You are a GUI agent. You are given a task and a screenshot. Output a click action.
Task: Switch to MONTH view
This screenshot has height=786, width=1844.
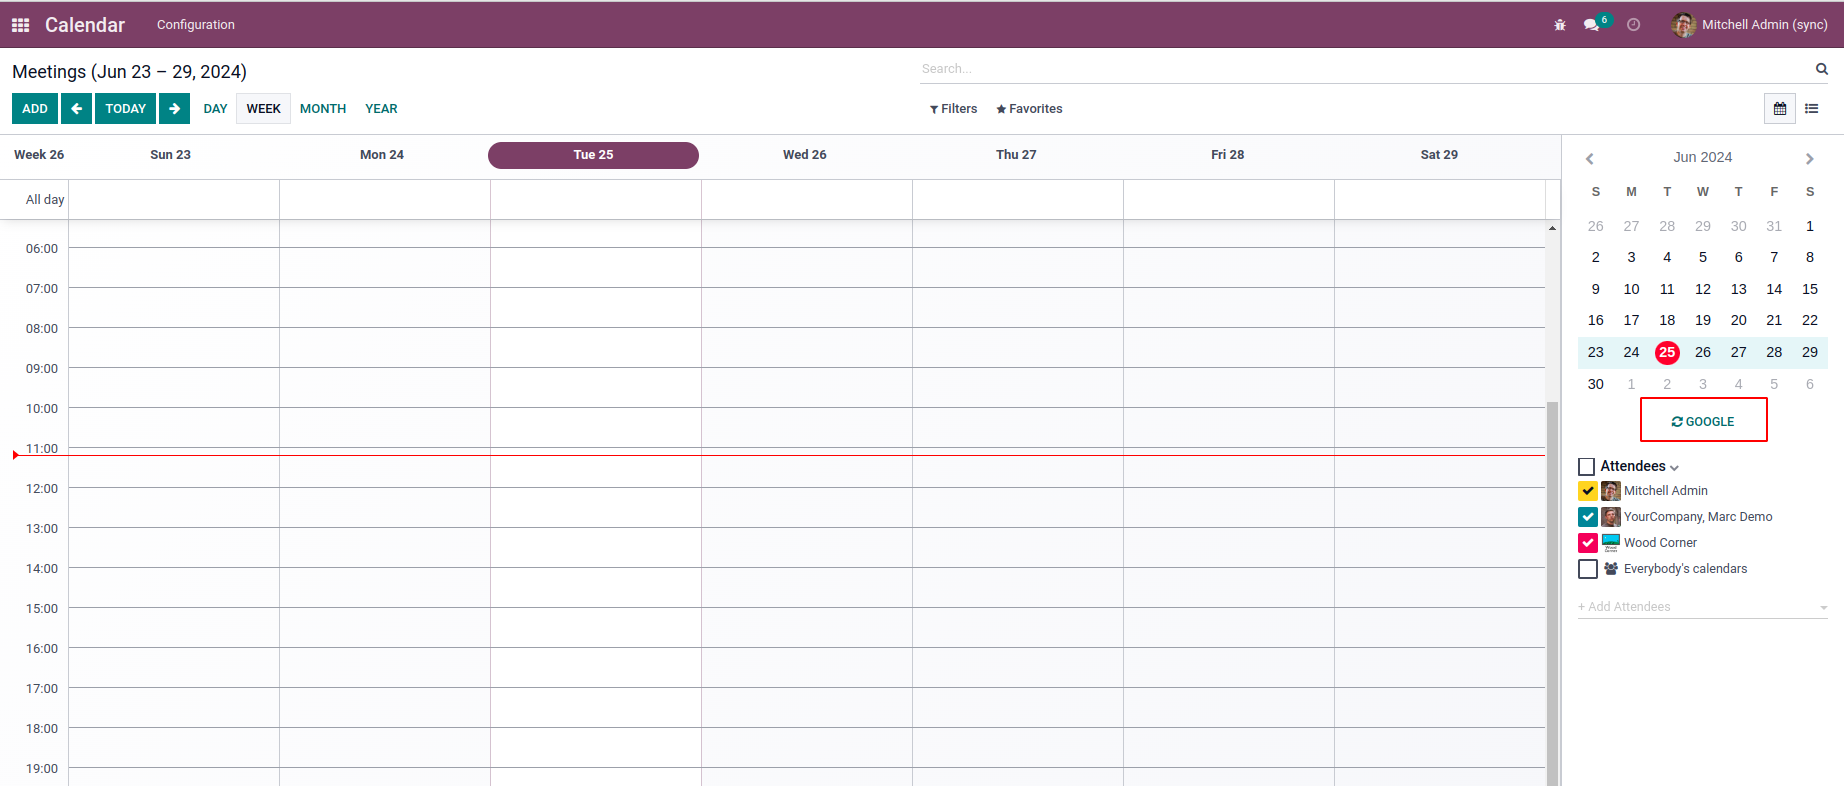click(x=323, y=109)
